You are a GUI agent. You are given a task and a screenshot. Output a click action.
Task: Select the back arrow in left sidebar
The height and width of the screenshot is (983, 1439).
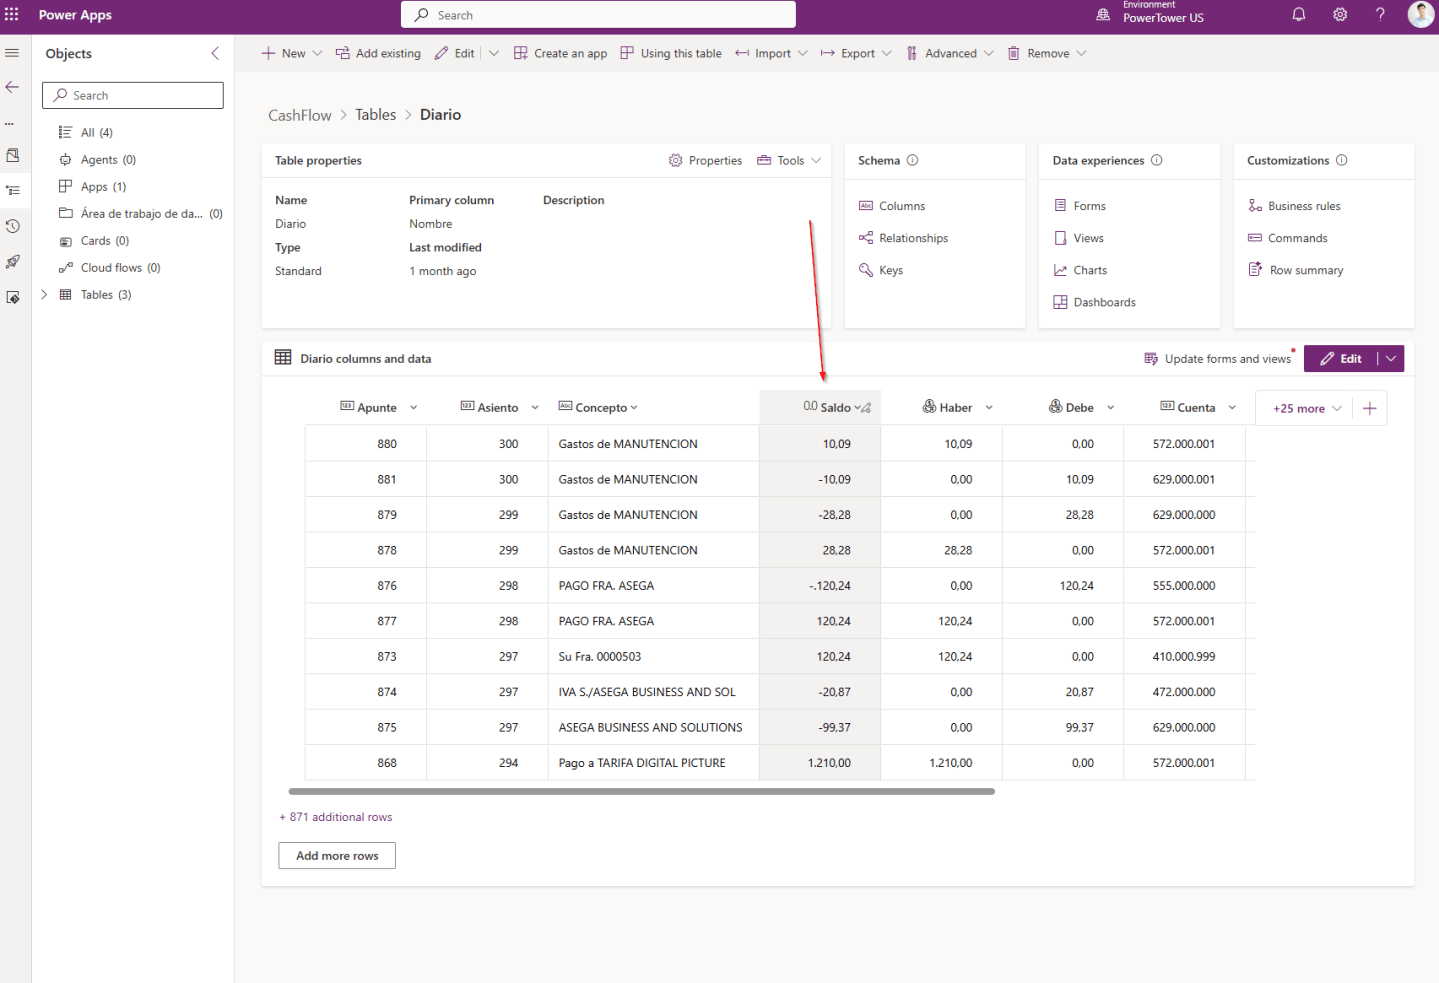pos(12,87)
